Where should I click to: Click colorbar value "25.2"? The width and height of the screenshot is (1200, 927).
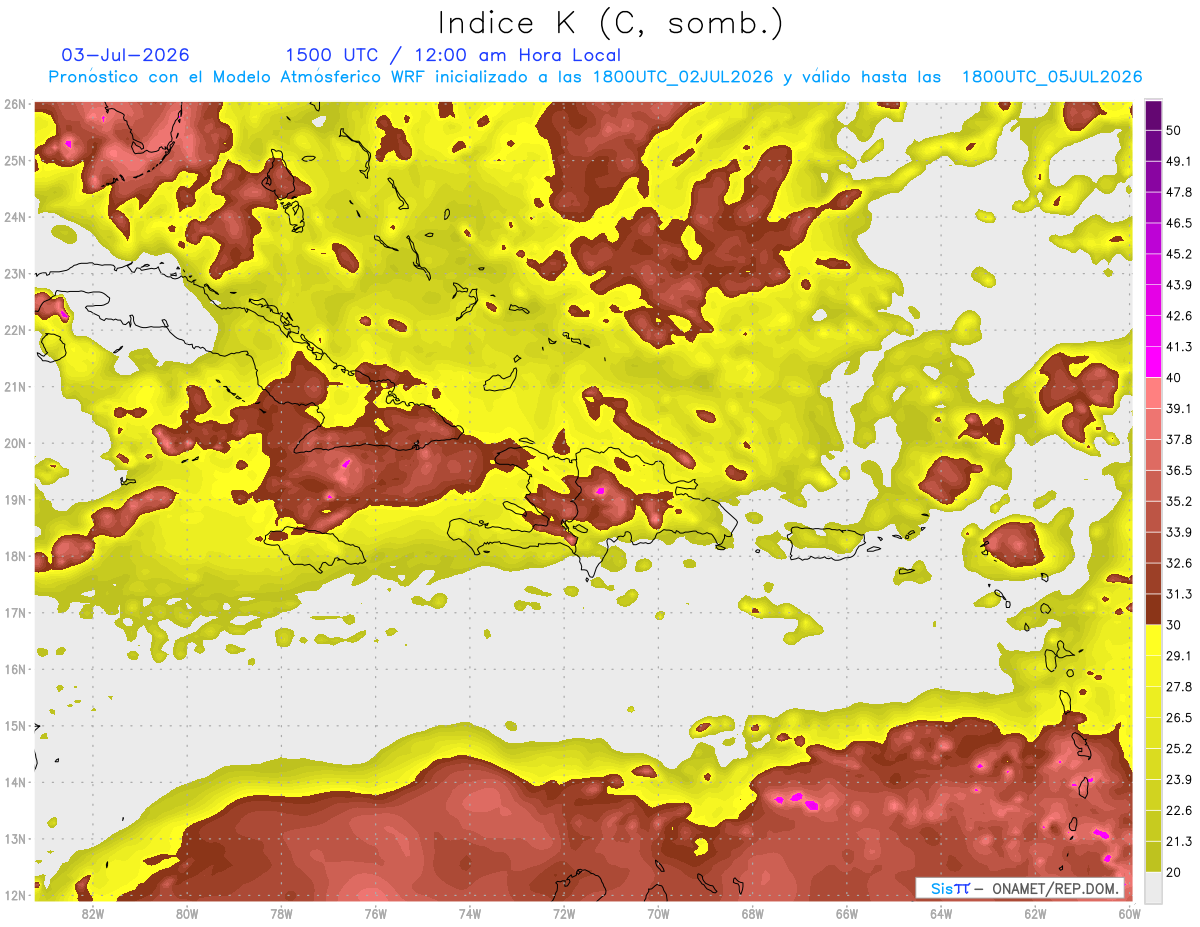click(1178, 749)
